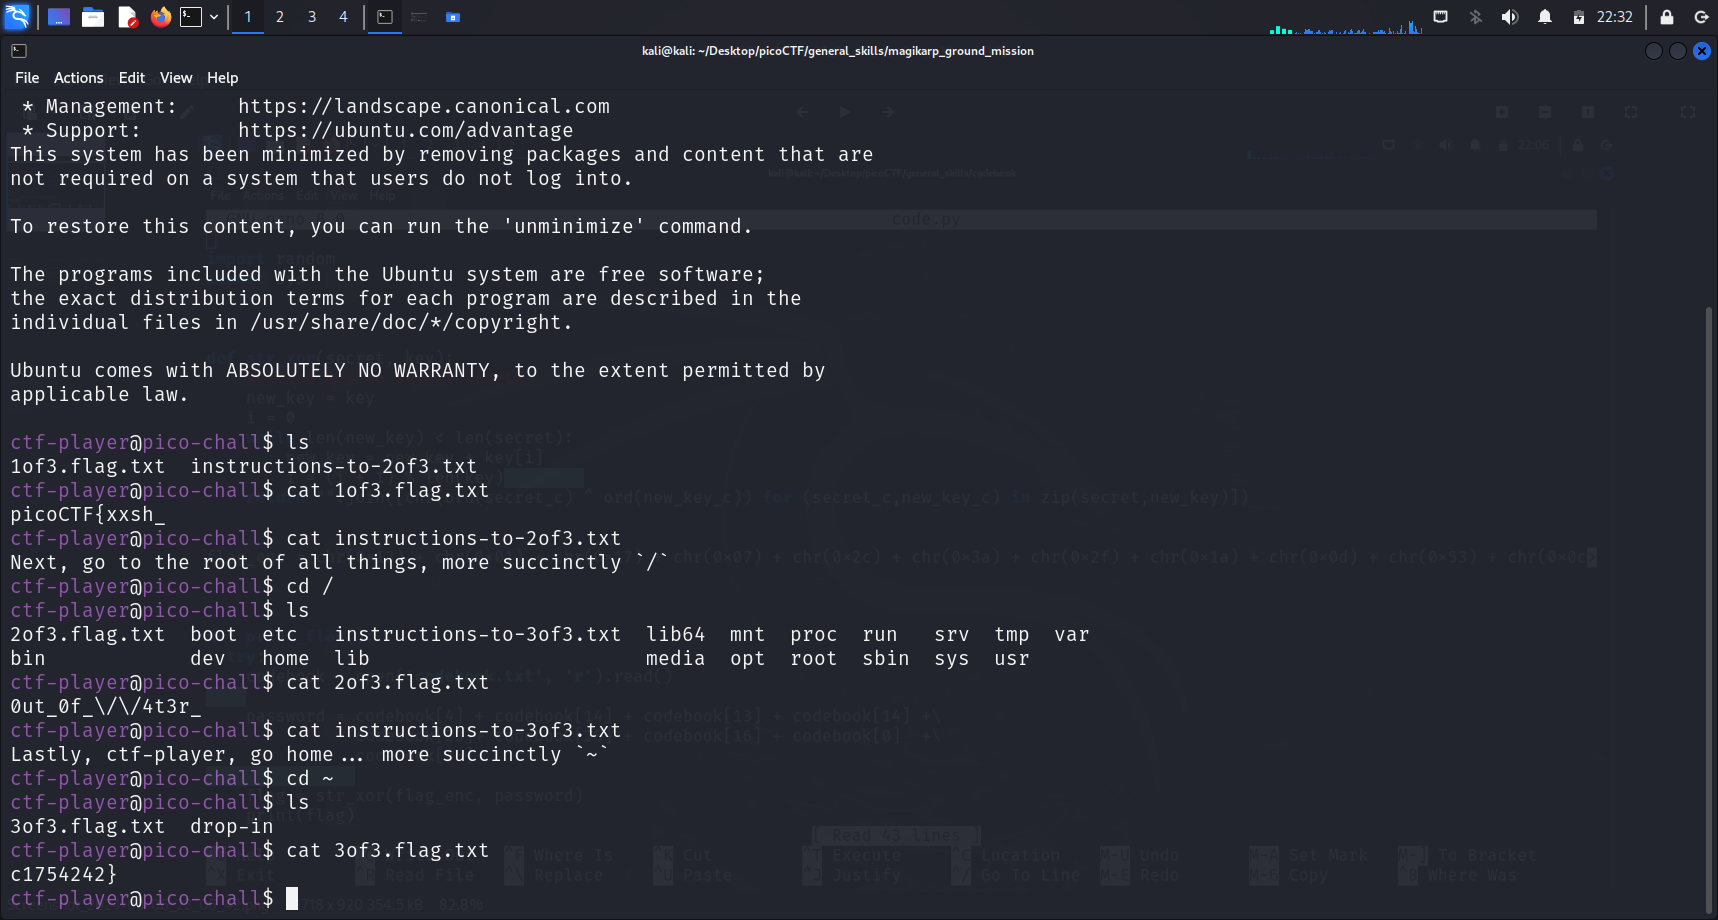
Task: Toggle the Bluetooth tray icon
Action: [x=1475, y=17]
